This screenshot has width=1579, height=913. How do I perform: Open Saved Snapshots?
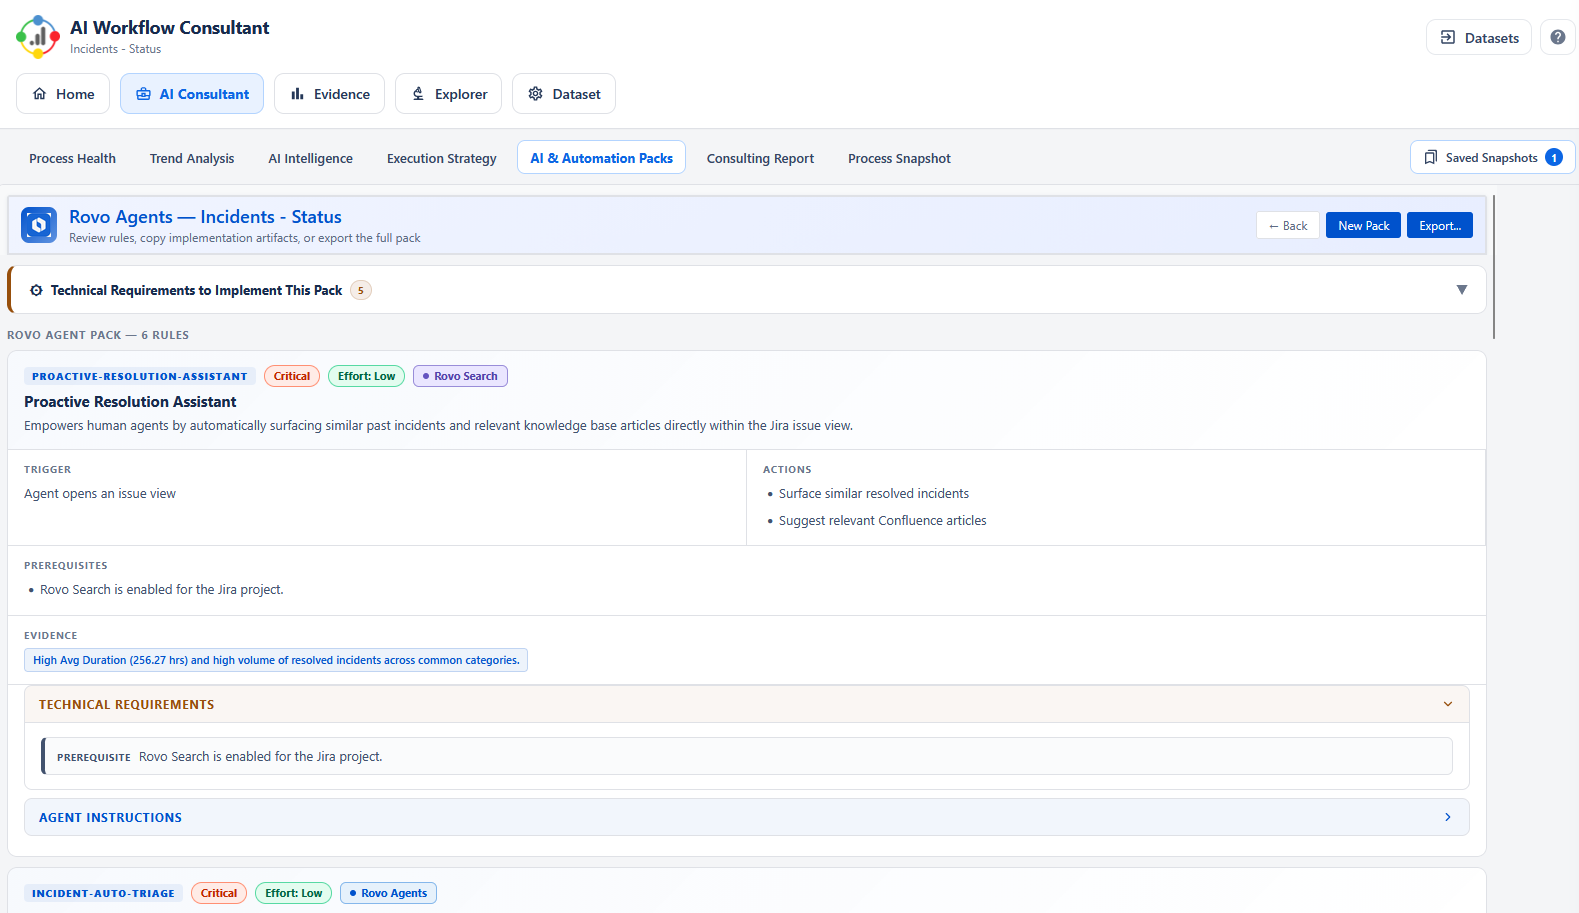(x=1492, y=157)
